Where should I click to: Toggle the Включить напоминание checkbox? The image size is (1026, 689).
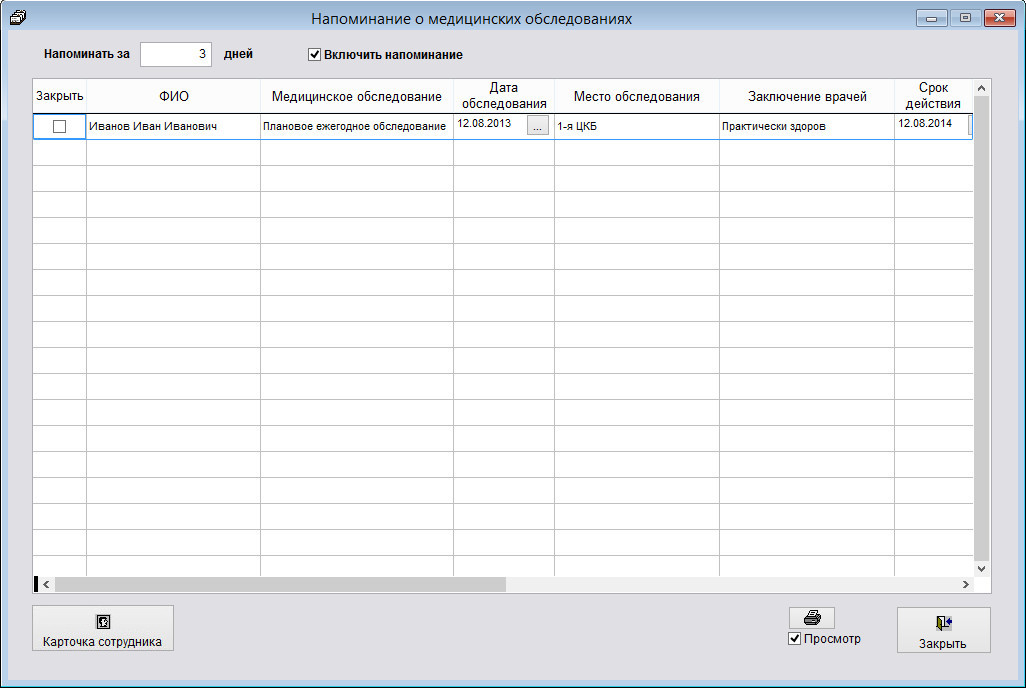tap(314, 55)
